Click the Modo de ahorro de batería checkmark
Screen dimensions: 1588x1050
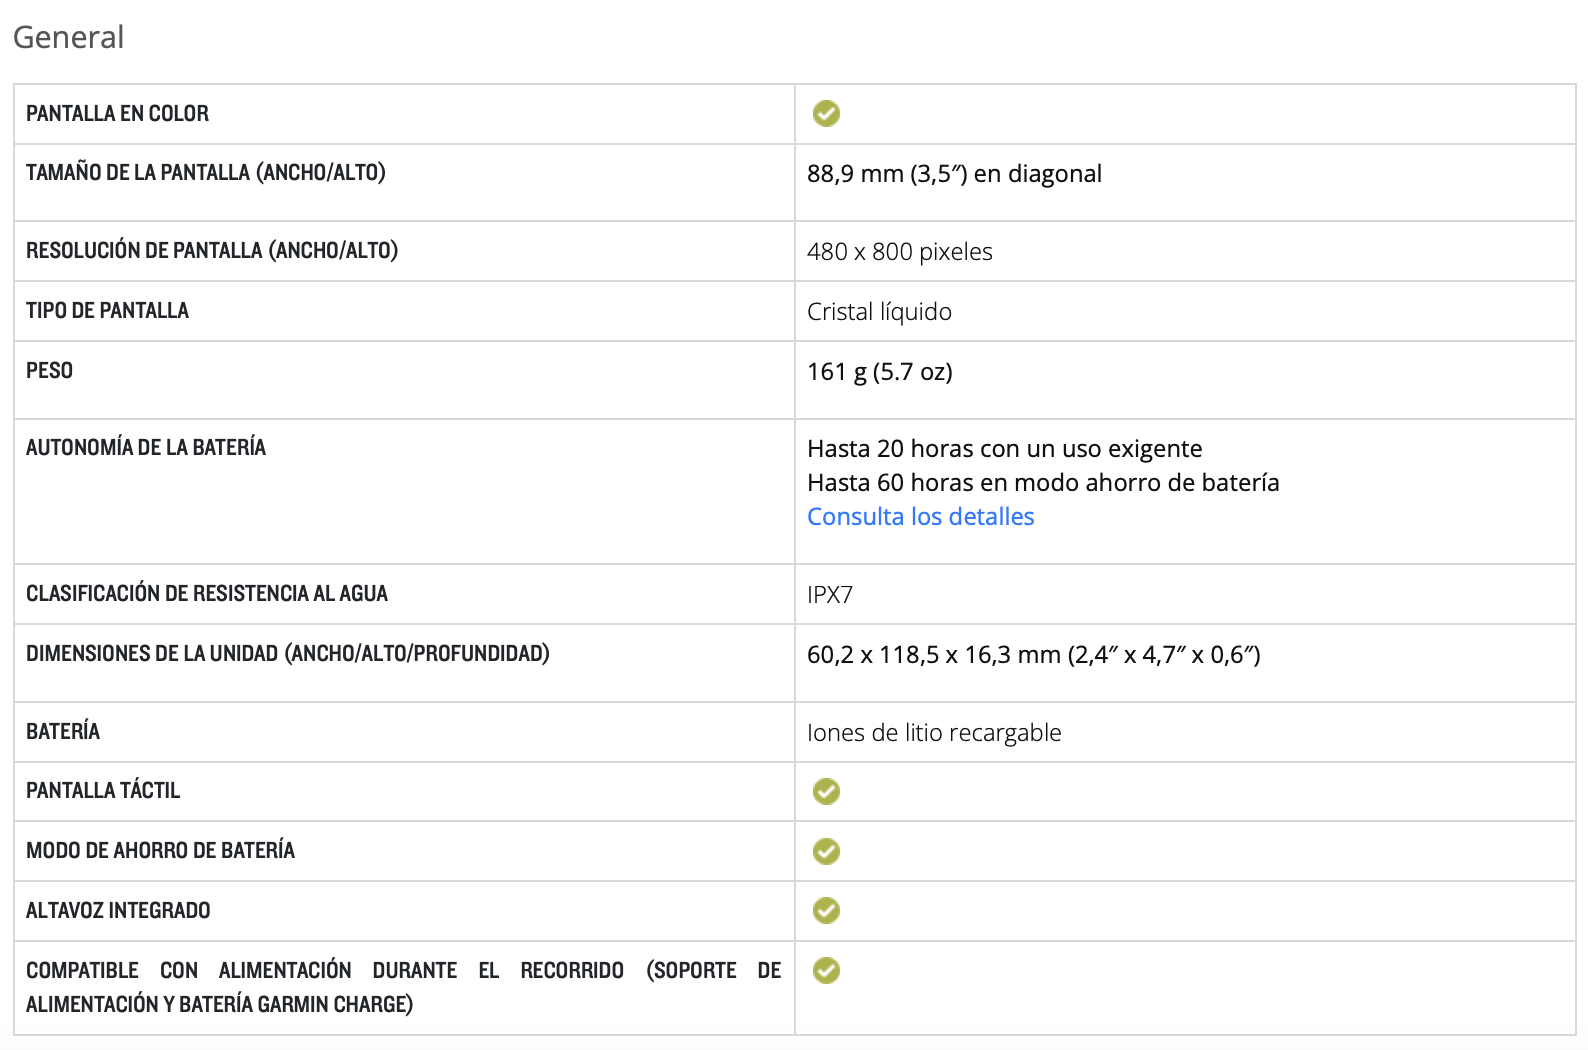(826, 852)
